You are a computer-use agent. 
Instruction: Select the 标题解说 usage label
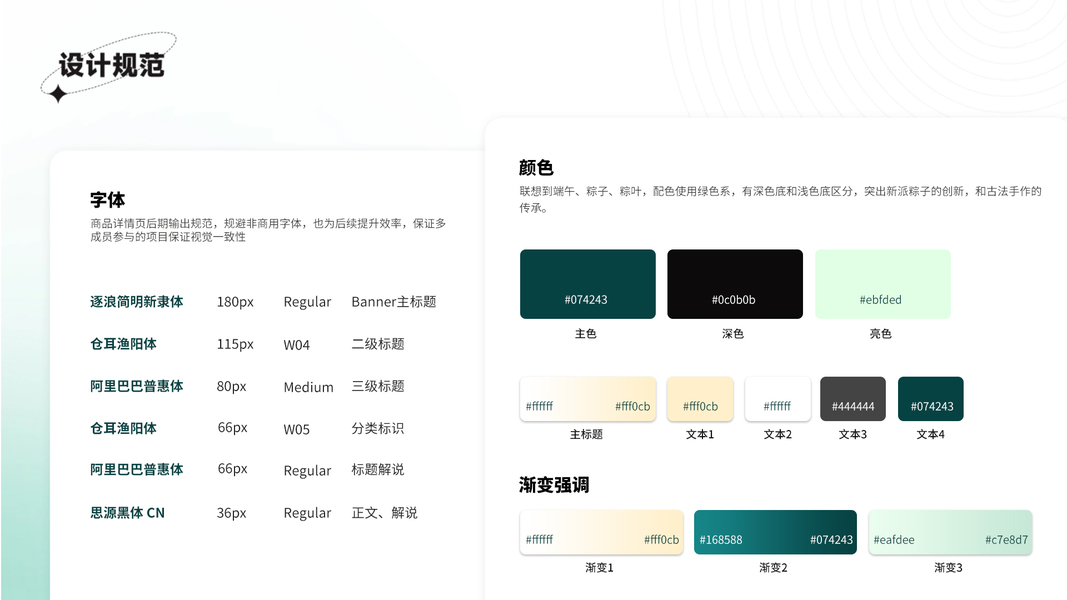tap(378, 469)
